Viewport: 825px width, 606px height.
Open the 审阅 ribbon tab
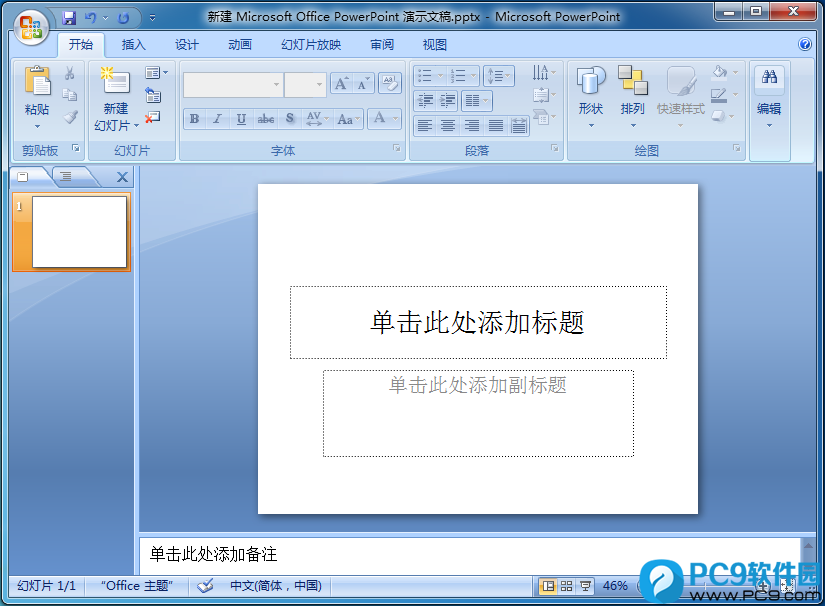[382, 45]
